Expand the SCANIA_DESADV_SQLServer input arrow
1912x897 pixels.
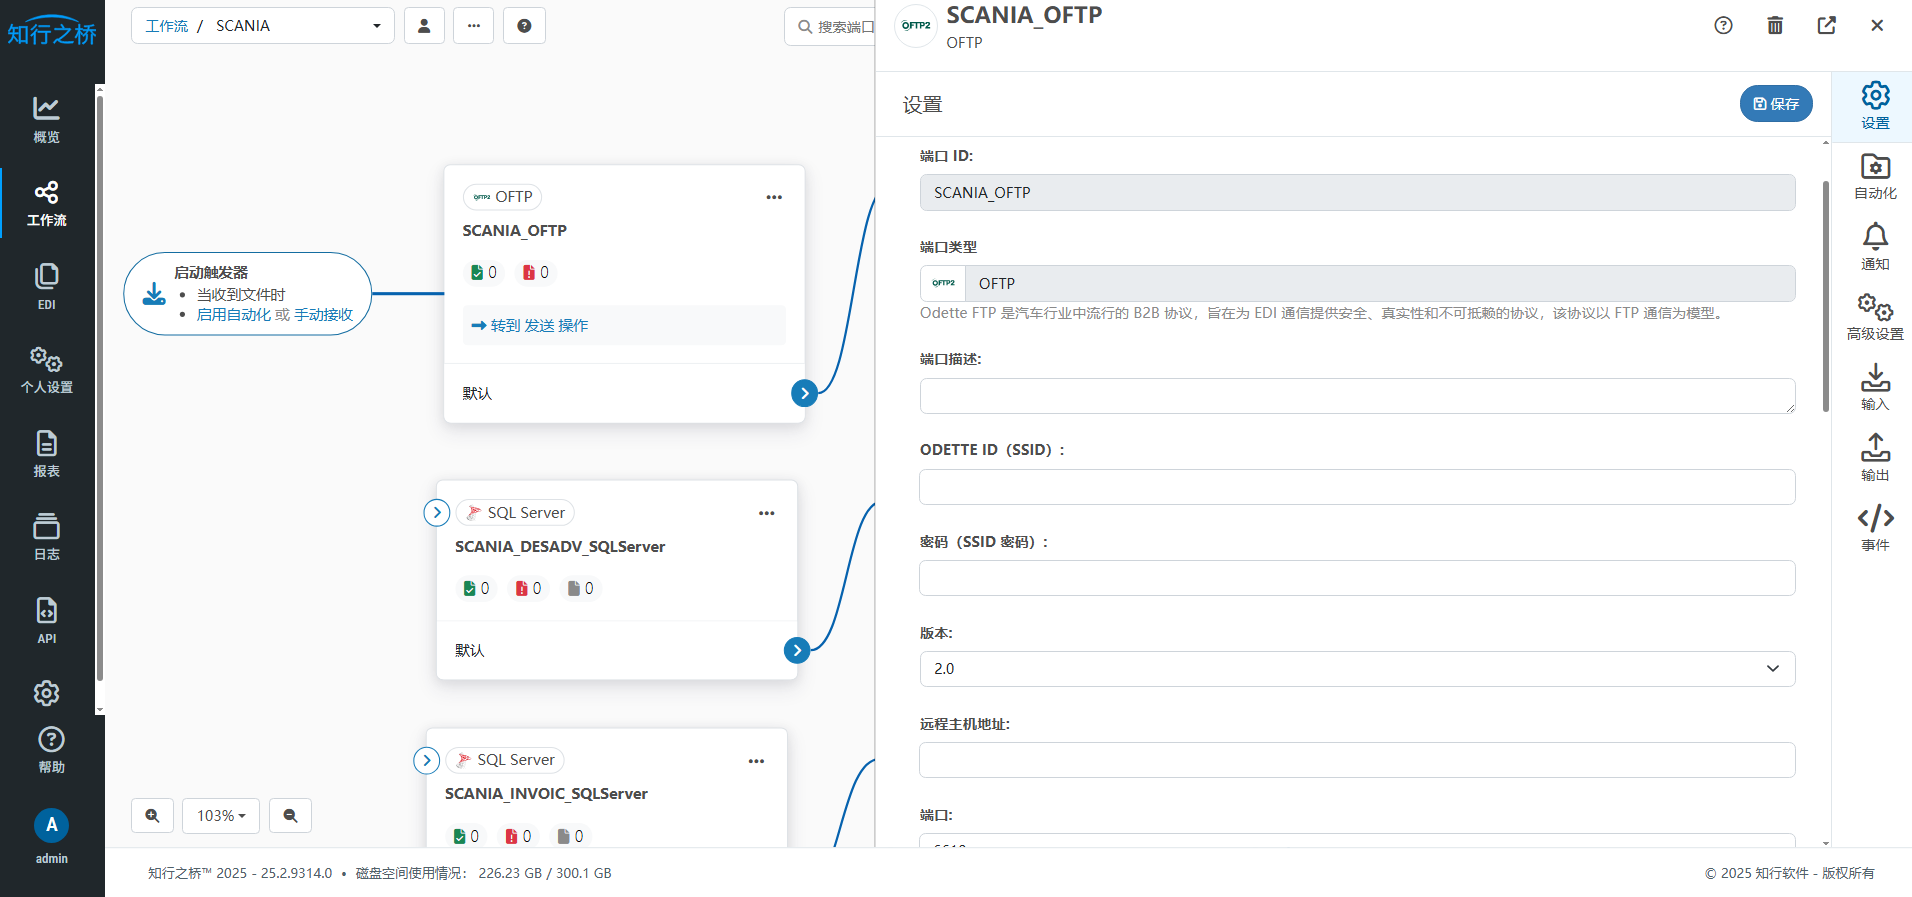click(436, 513)
